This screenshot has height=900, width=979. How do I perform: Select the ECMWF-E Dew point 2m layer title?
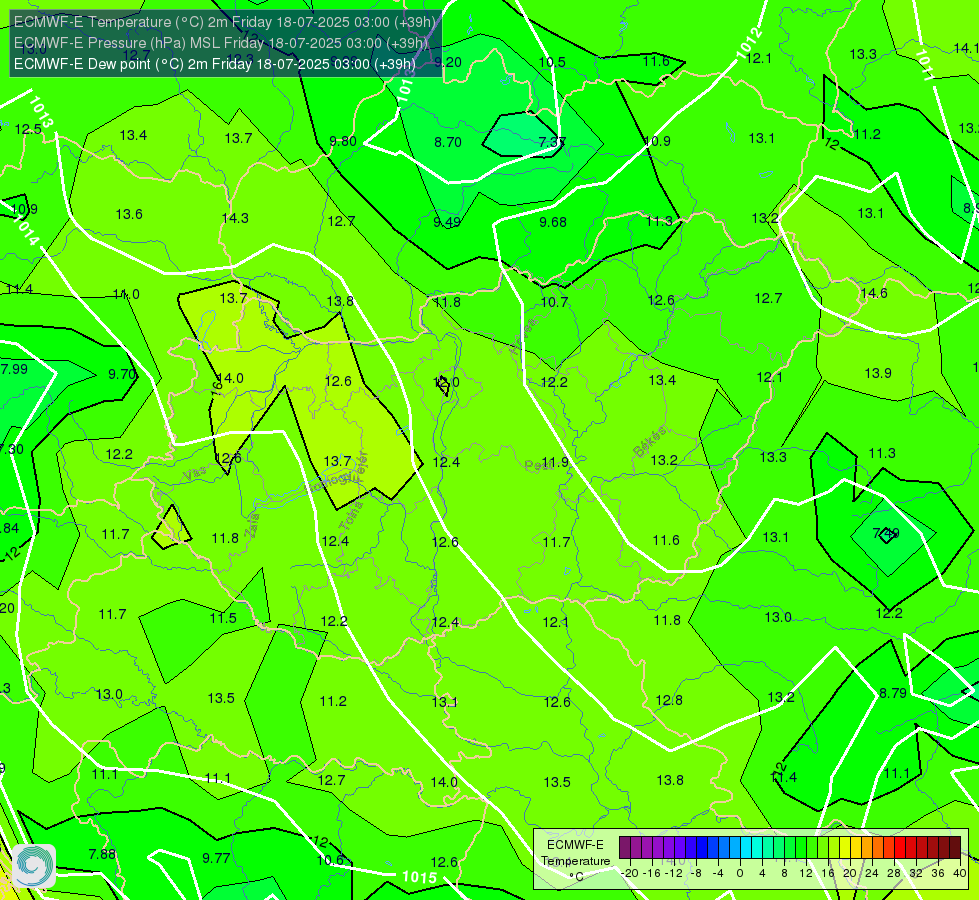(x=215, y=64)
